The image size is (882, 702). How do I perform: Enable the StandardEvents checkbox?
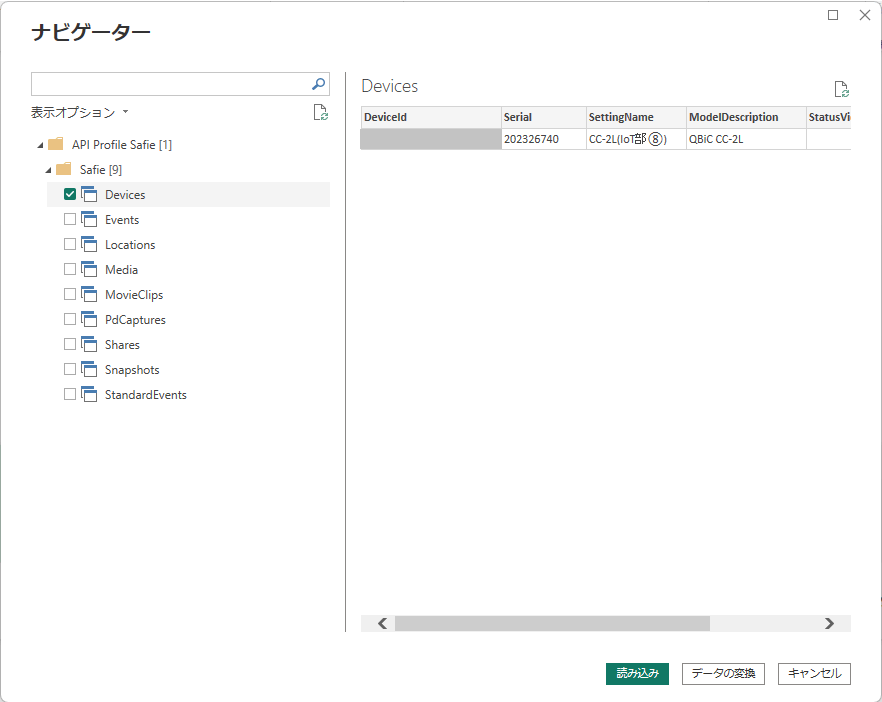coord(70,394)
